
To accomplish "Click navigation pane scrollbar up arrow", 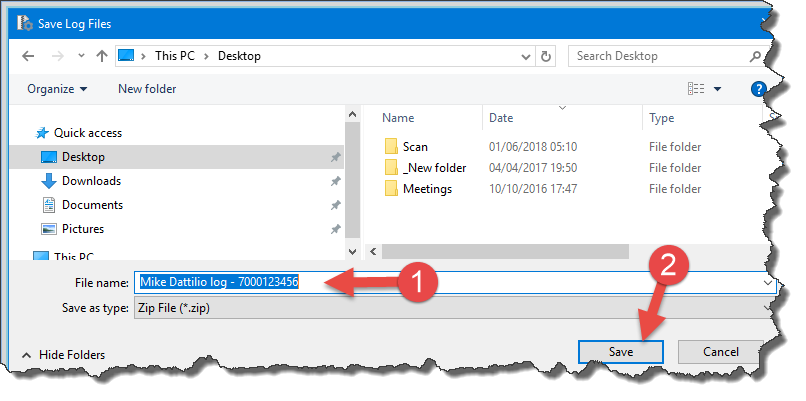I will tap(352, 114).
